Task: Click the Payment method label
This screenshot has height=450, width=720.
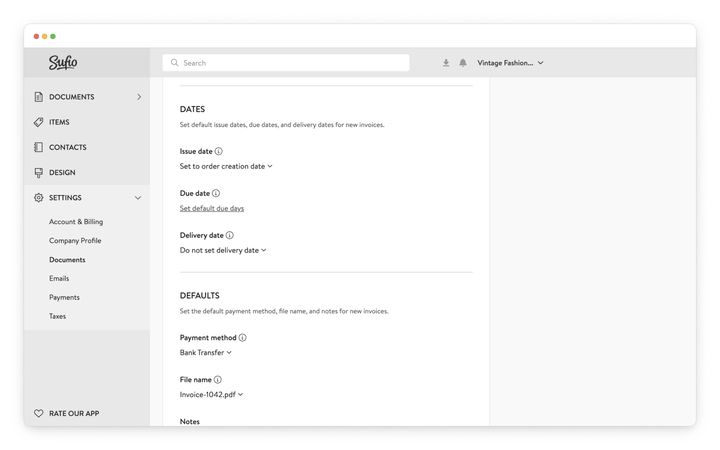Action: click(208, 338)
